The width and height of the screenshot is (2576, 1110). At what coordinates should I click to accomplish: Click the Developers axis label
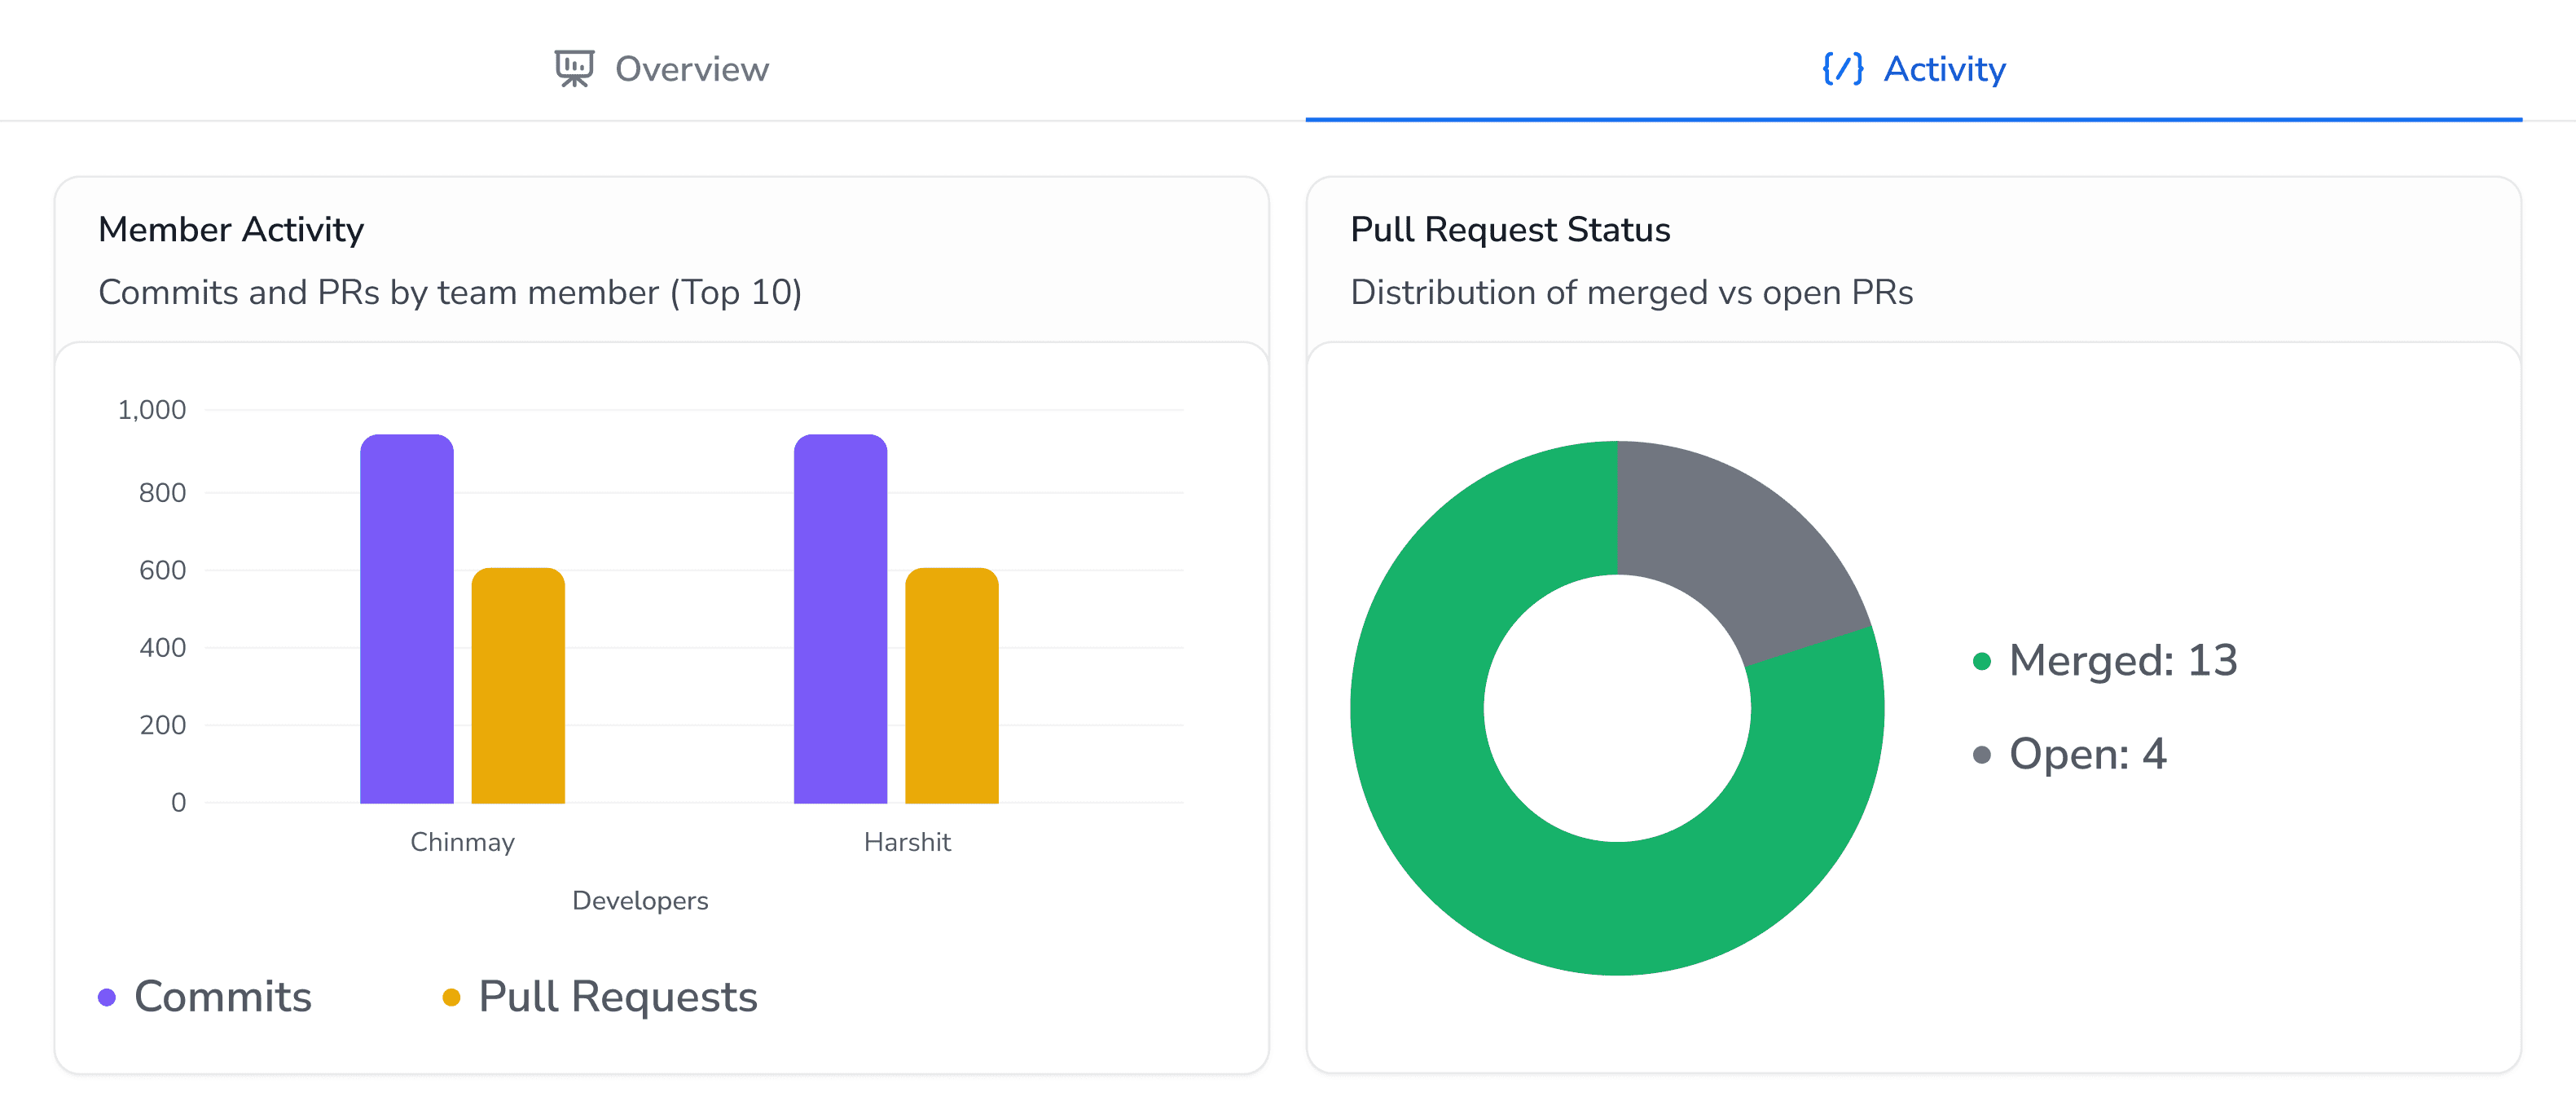[x=641, y=900]
